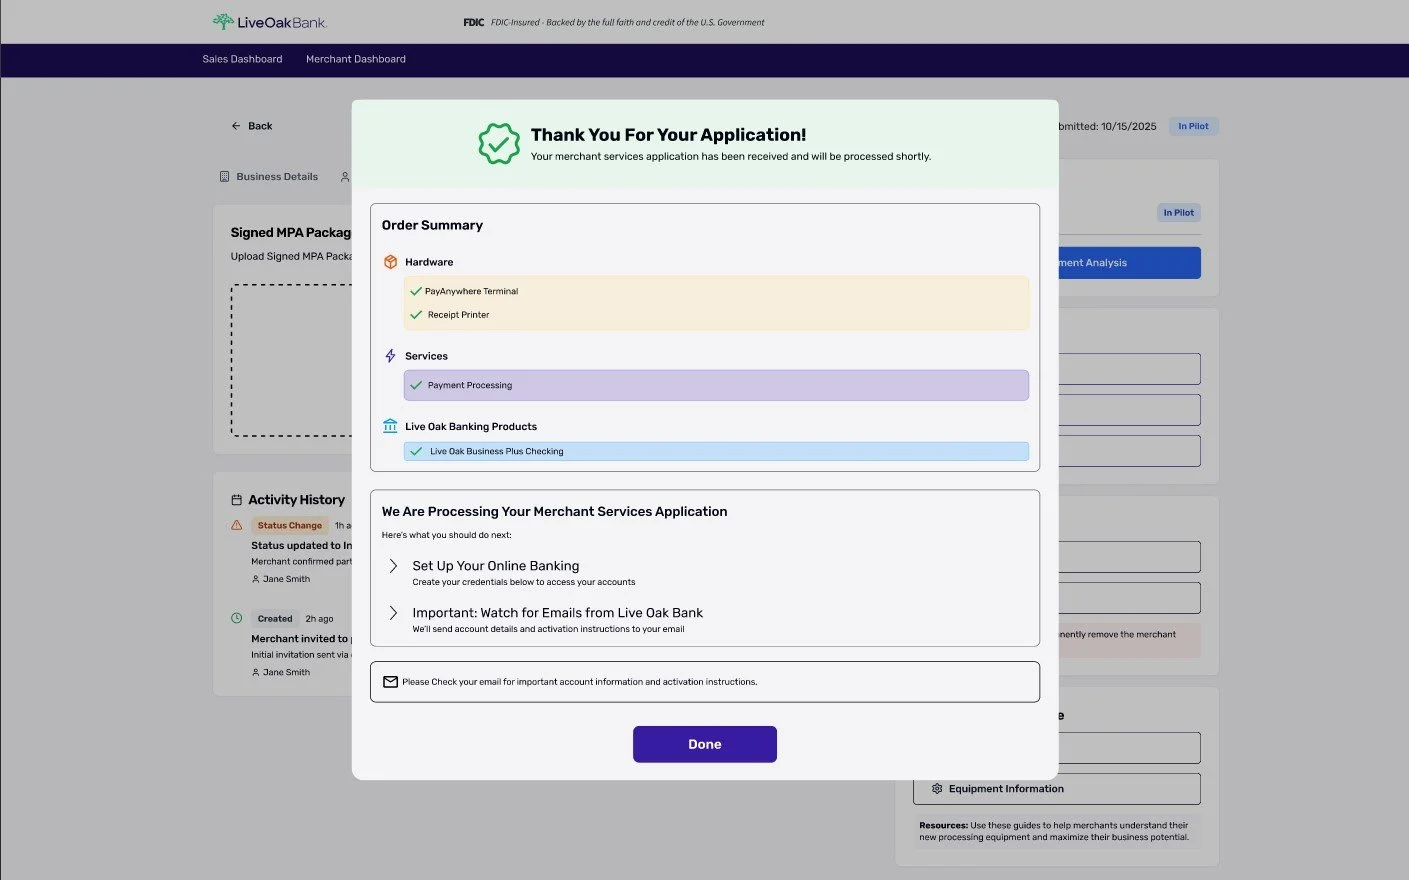Click the checkmark beside PayAnywhere Terminal
Viewport: 1409px width, 880px height.
(416, 291)
